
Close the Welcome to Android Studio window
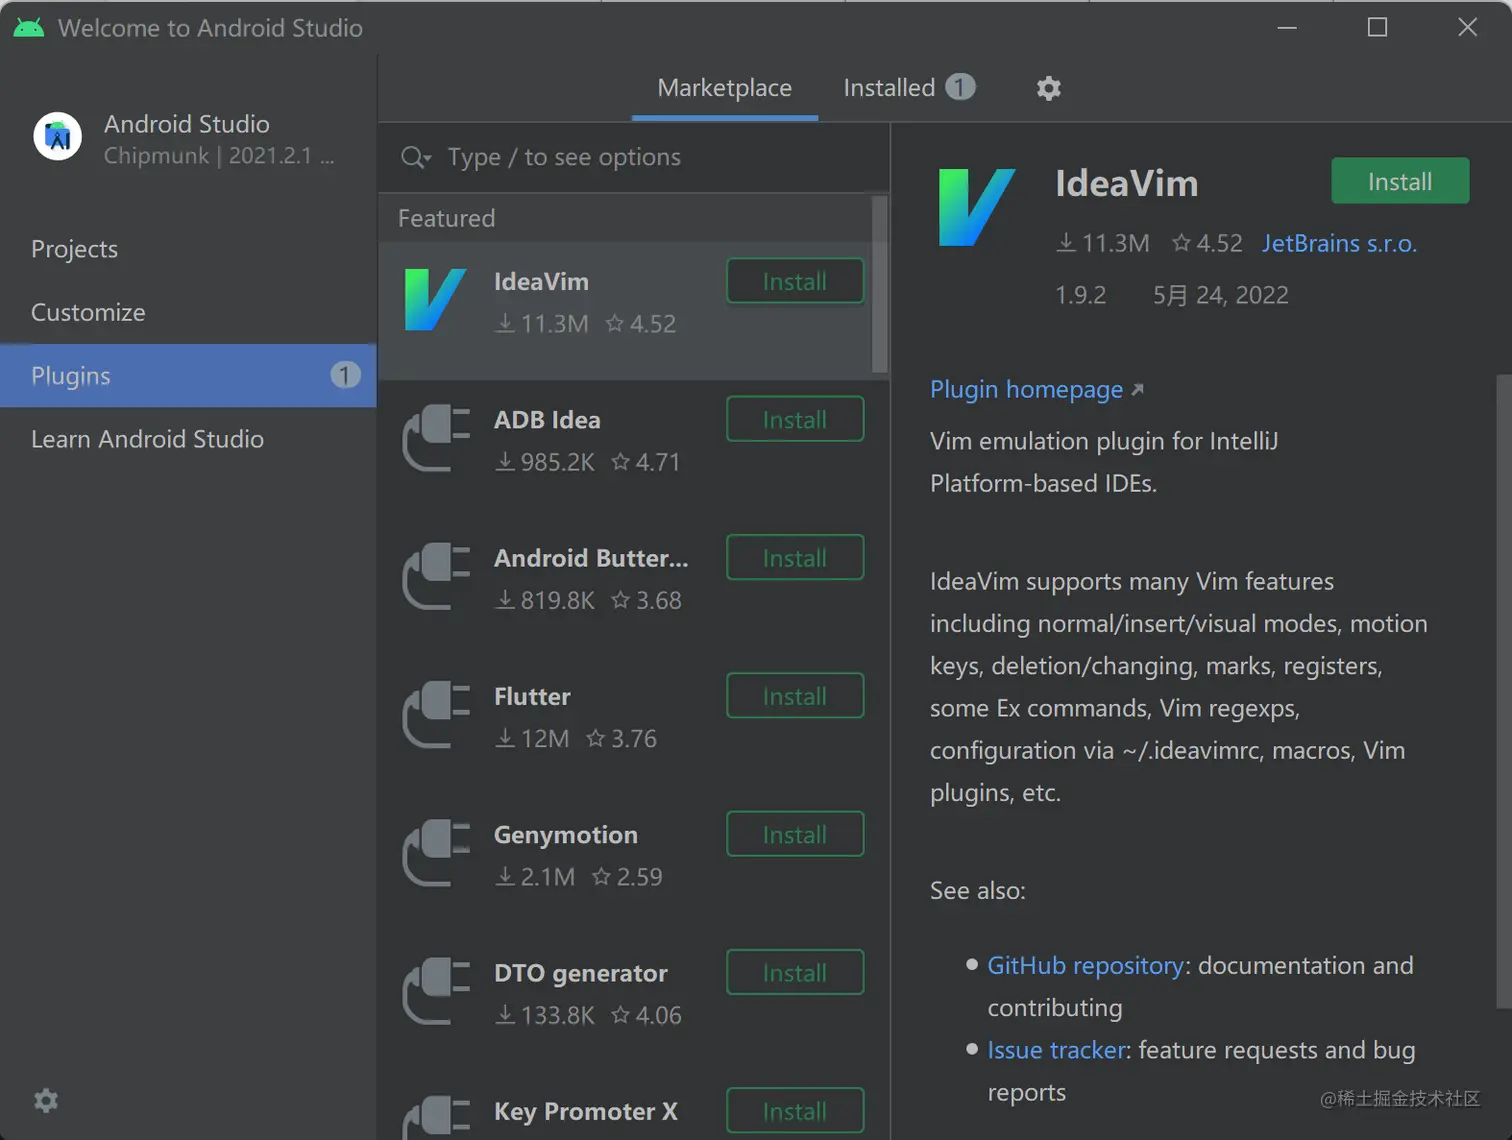1467,27
